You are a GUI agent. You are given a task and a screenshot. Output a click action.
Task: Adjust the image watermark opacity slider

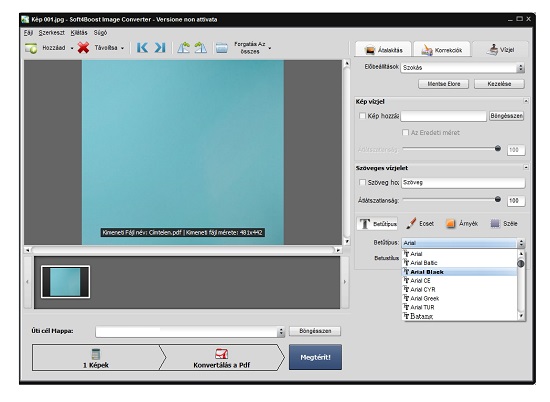point(497,149)
